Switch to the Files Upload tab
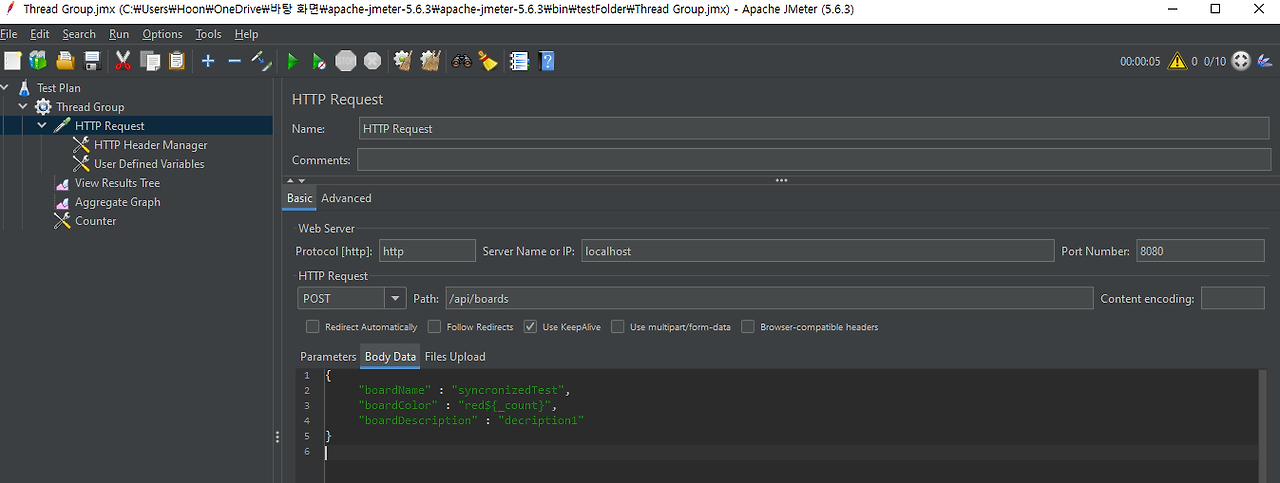The height and width of the screenshot is (483, 1280). coord(455,356)
